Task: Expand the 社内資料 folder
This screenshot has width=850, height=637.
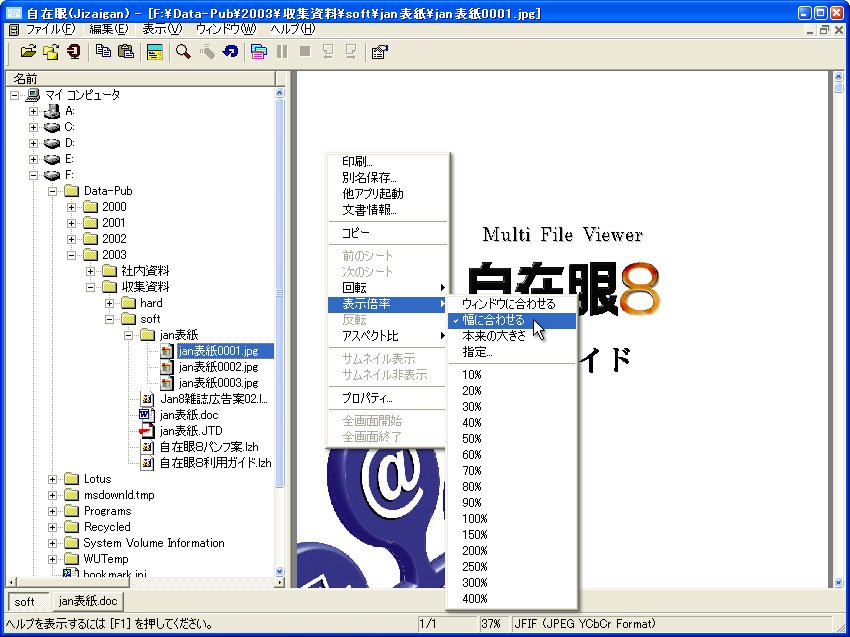Action: 91,271
